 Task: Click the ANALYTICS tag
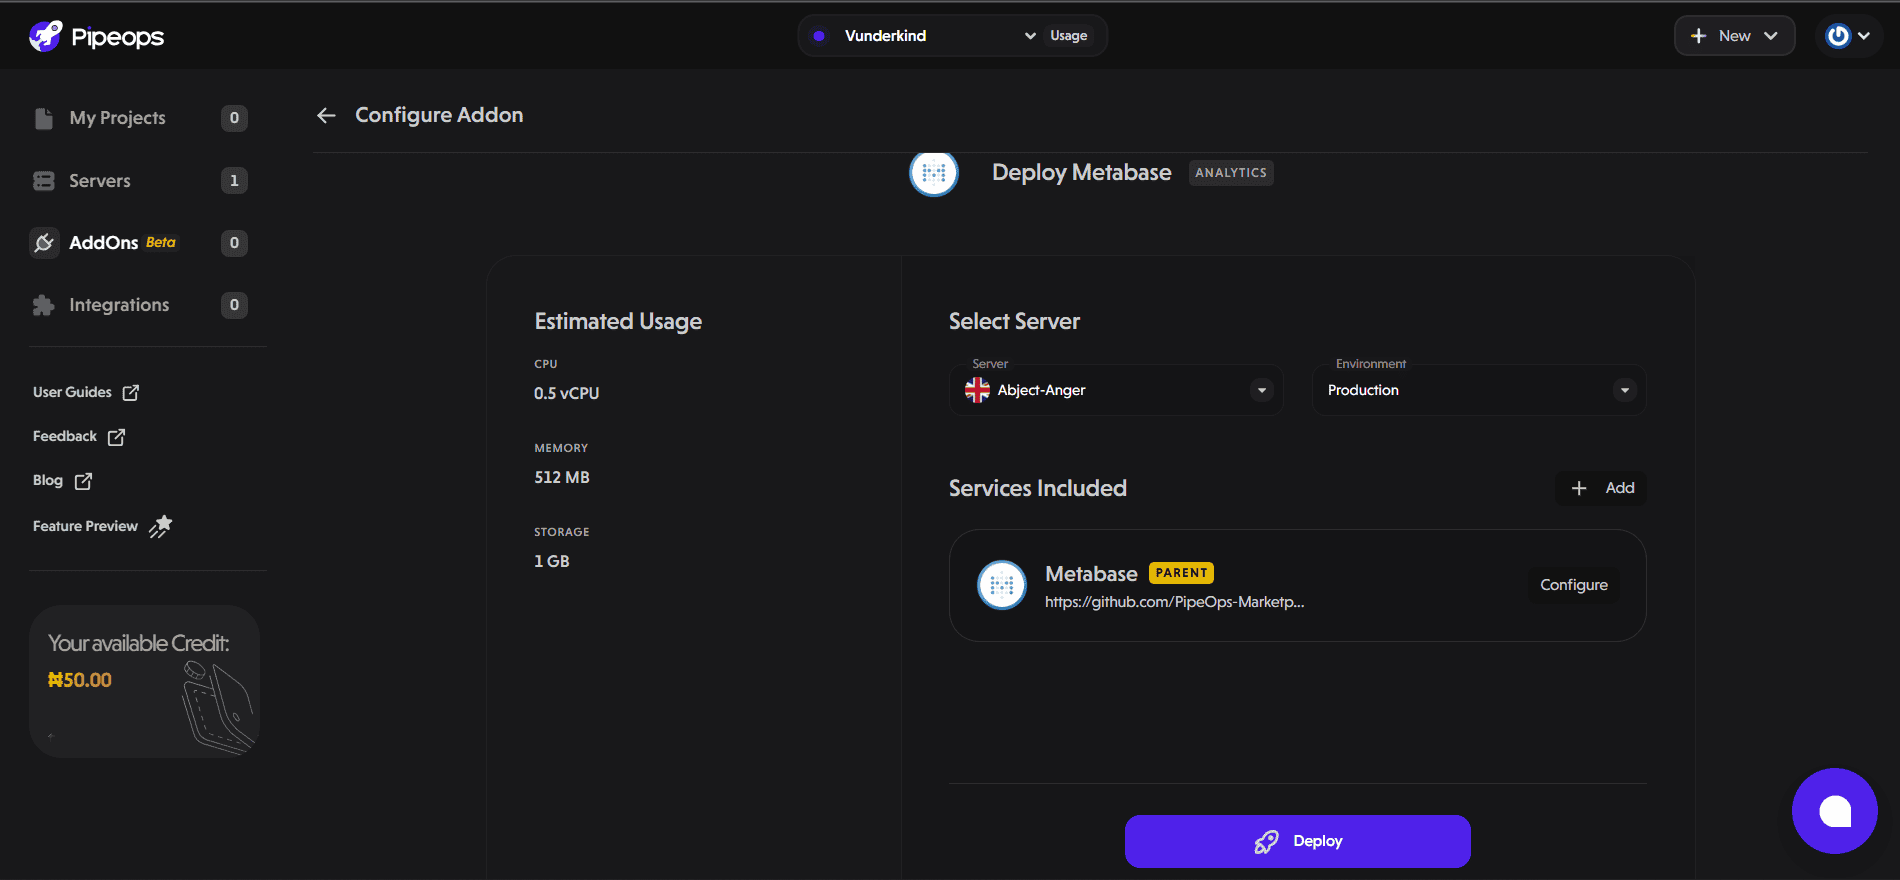1231,173
